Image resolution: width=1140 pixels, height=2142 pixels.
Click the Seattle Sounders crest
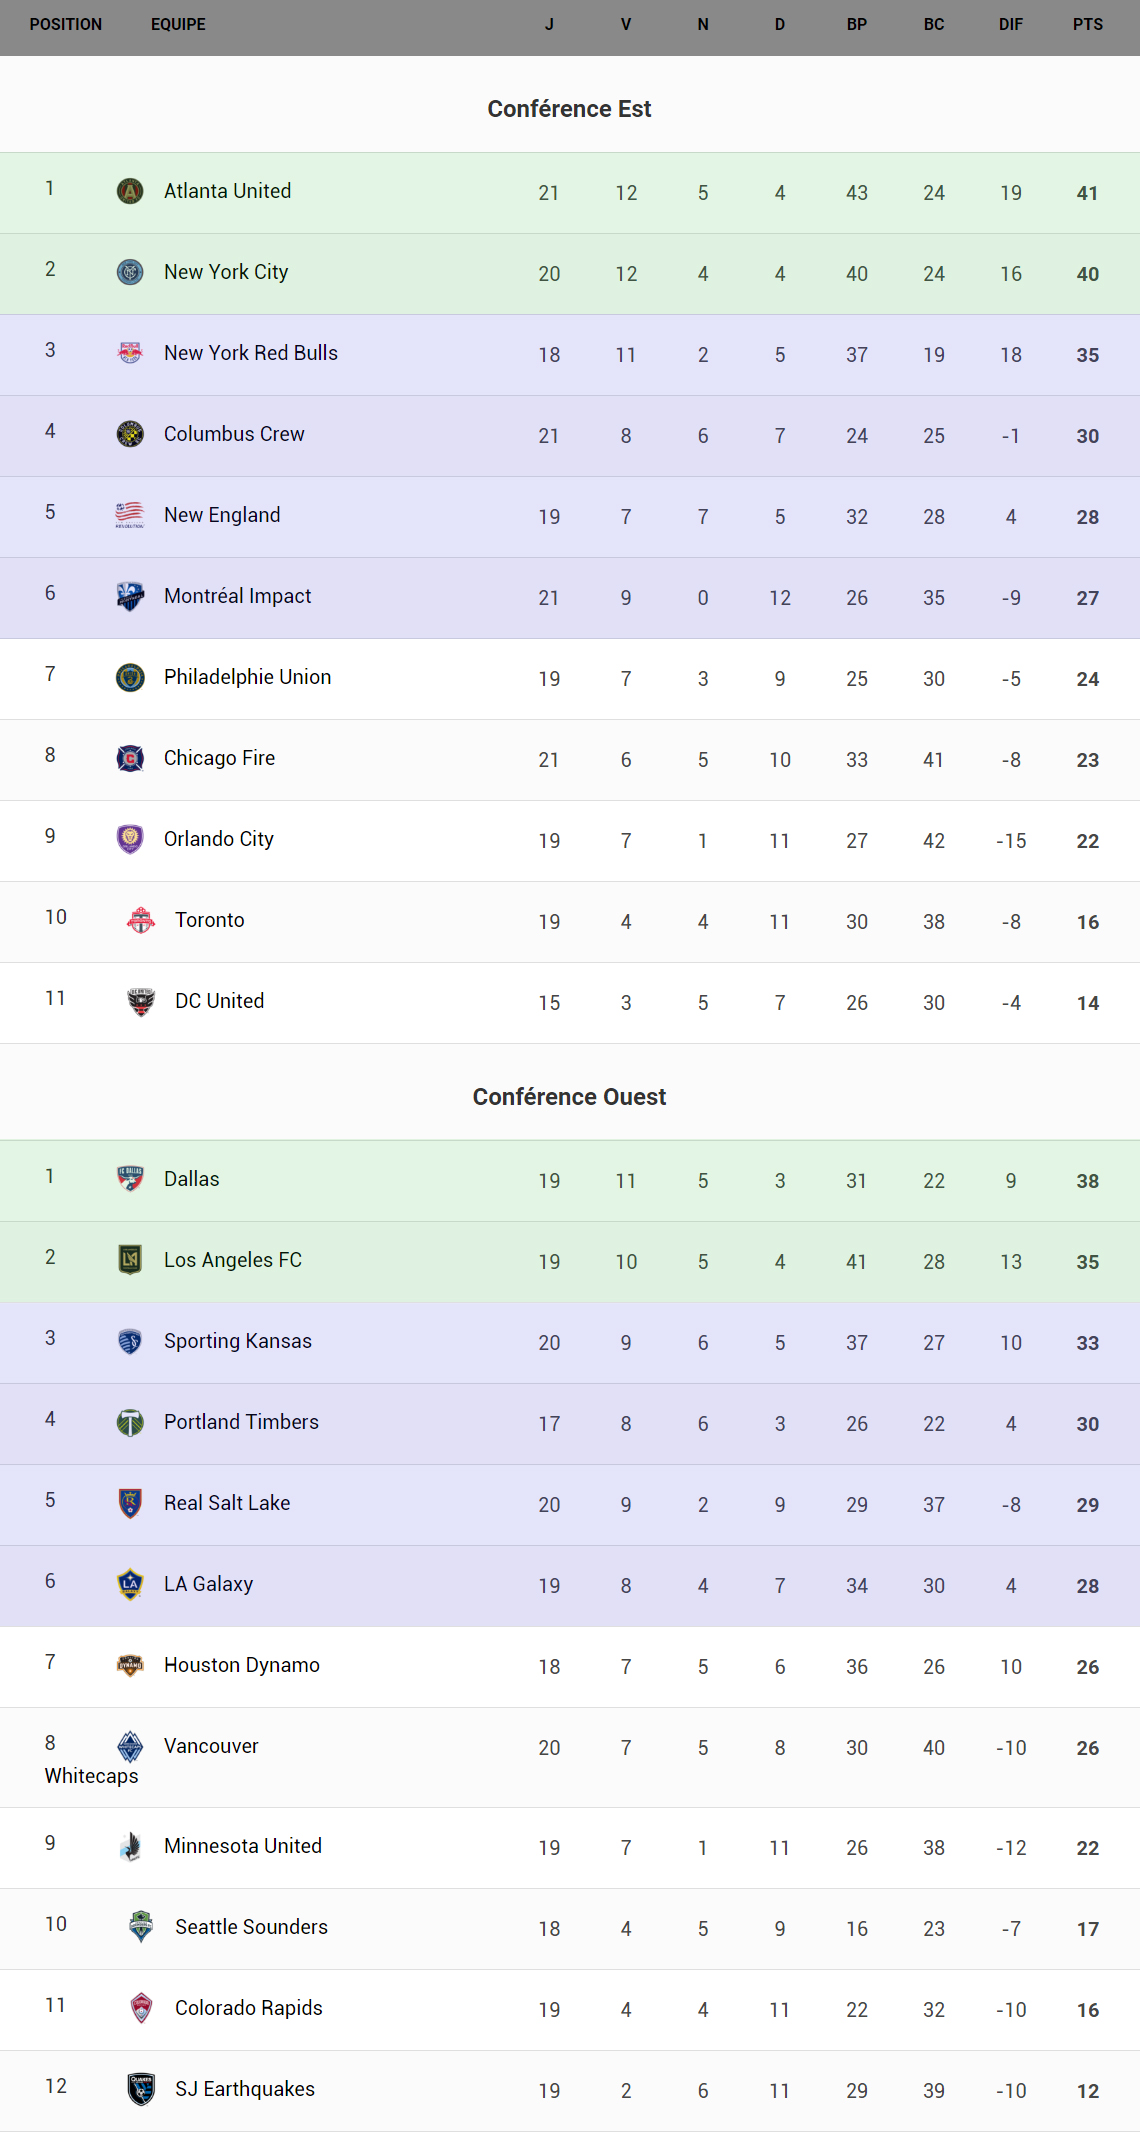click(x=141, y=1927)
